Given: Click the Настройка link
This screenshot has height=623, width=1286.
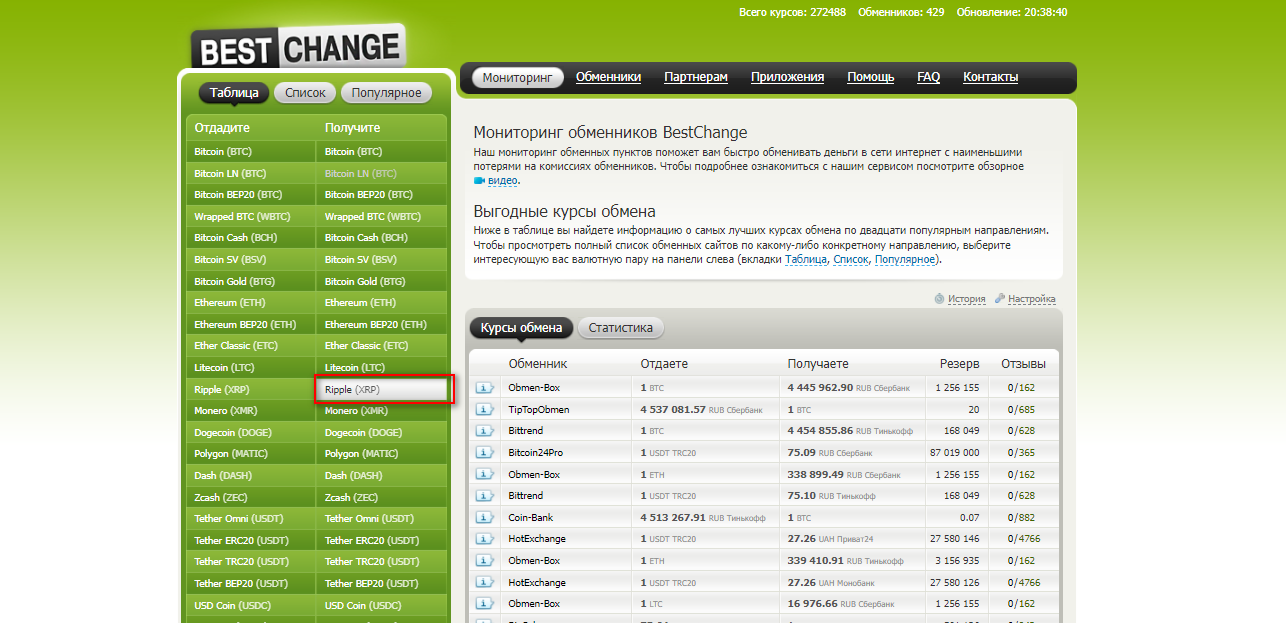Looking at the screenshot, I should [x=1032, y=299].
